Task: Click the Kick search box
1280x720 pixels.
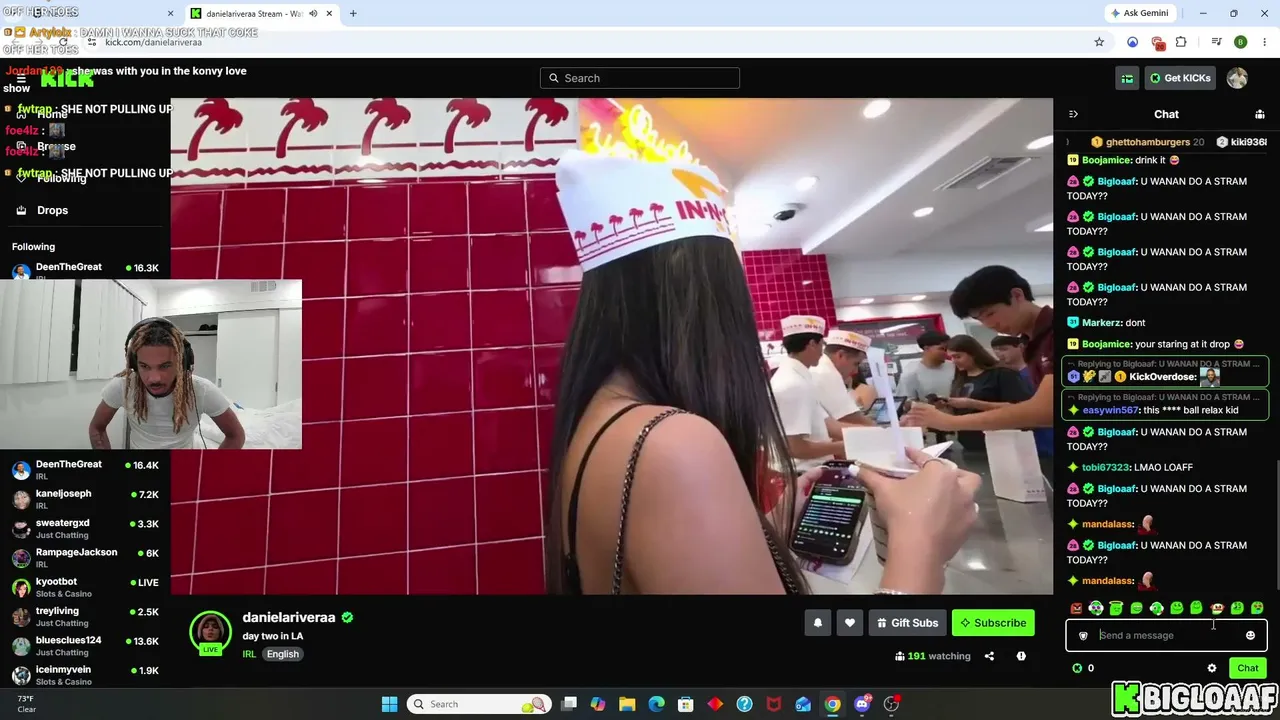Action: 640,78
